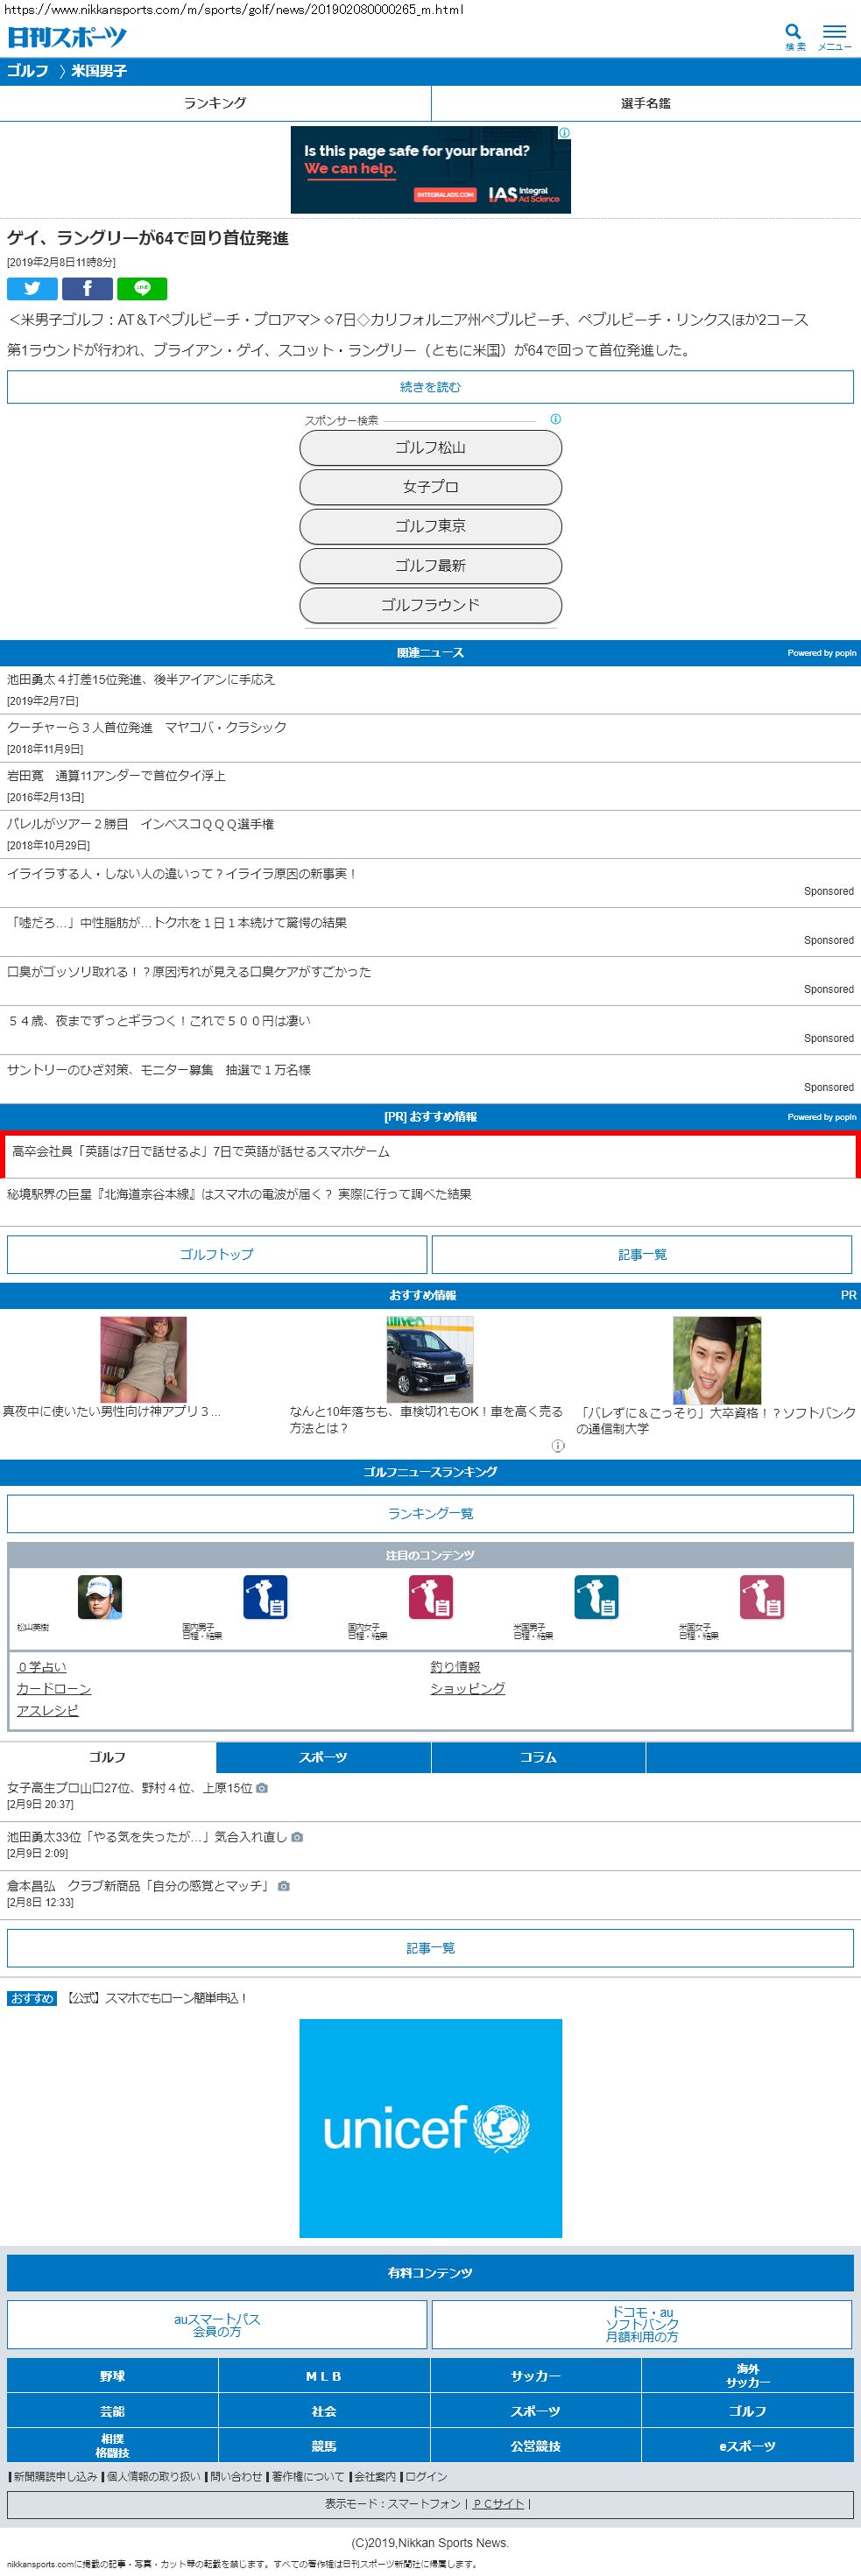Click the ゴルフトップ button
The width and height of the screenshot is (861, 2576).
click(217, 1254)
